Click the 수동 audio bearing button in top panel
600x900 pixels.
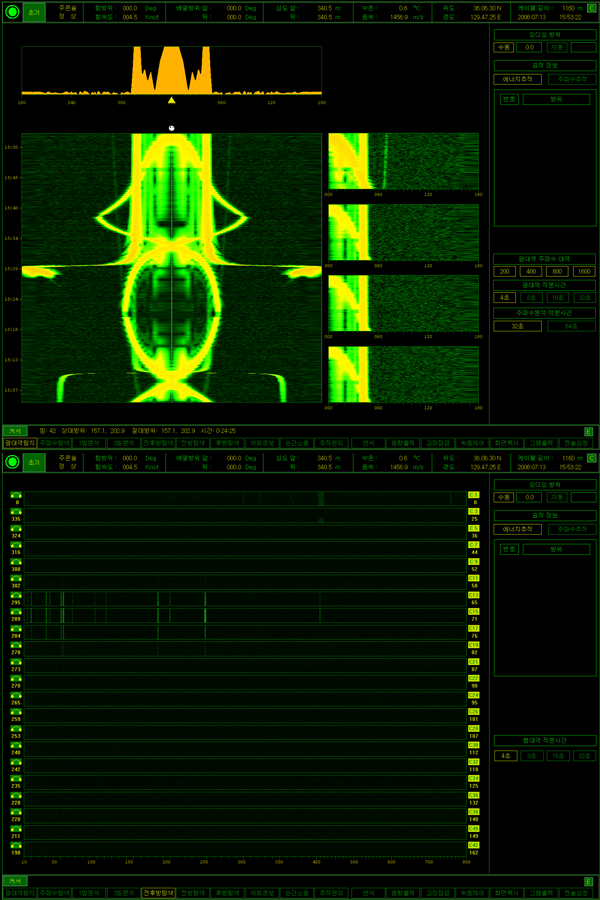click(504, 47)
